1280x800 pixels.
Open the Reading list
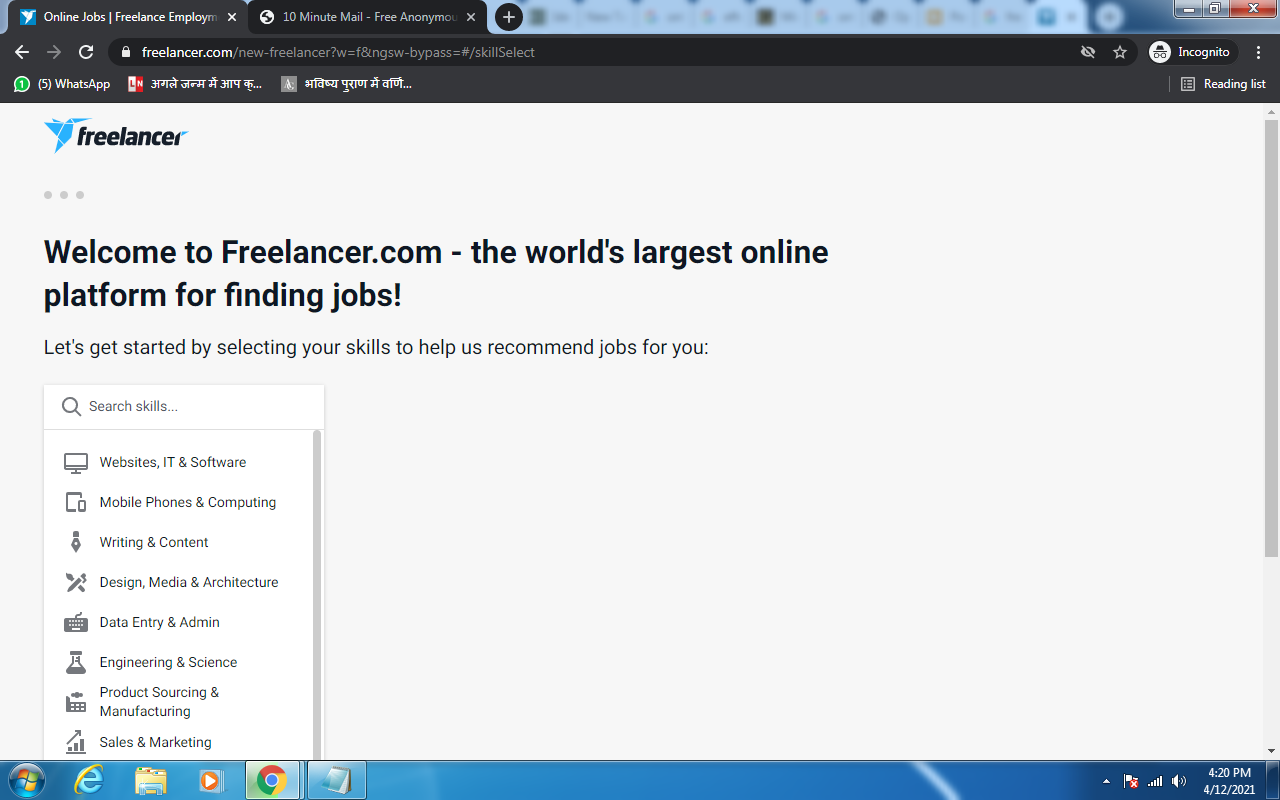[x=1223, y=84]
